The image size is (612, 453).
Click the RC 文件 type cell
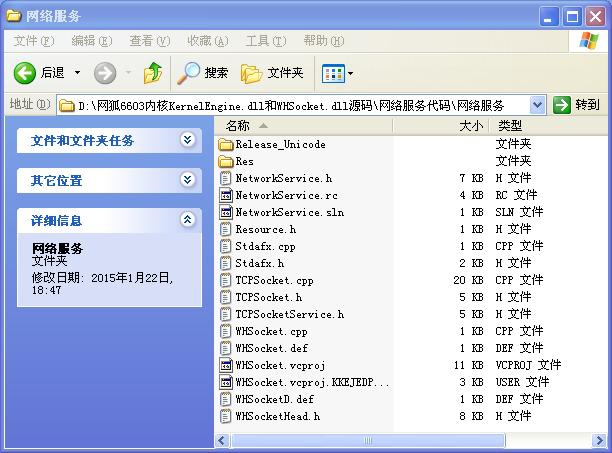click(516, 195)
